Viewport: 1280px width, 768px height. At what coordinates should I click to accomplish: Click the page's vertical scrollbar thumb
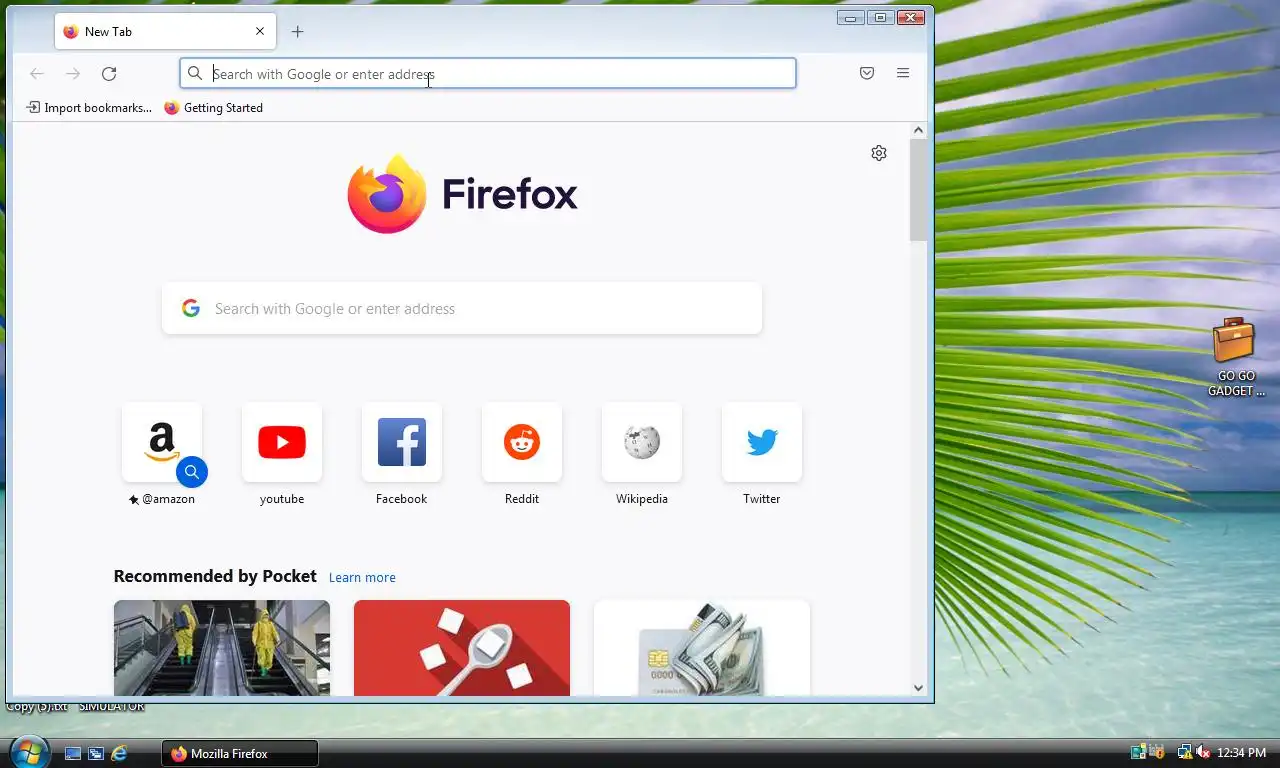coord(918,190)
